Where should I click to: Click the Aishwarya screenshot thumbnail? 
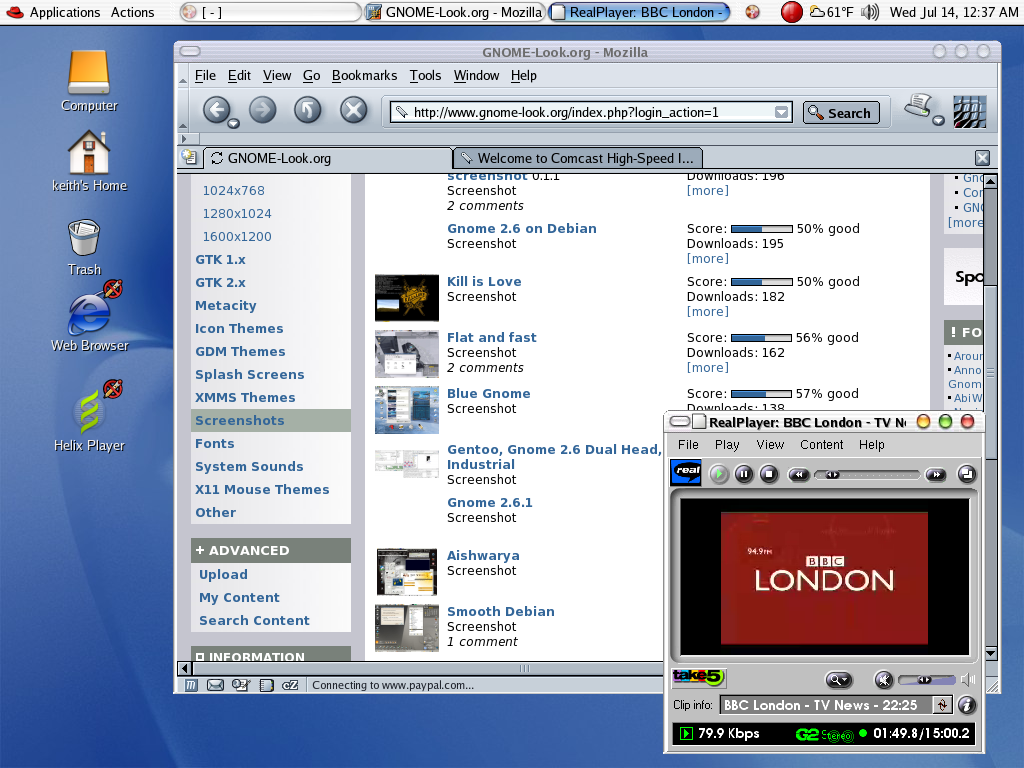pyautogui.click(x=407, y=572)
